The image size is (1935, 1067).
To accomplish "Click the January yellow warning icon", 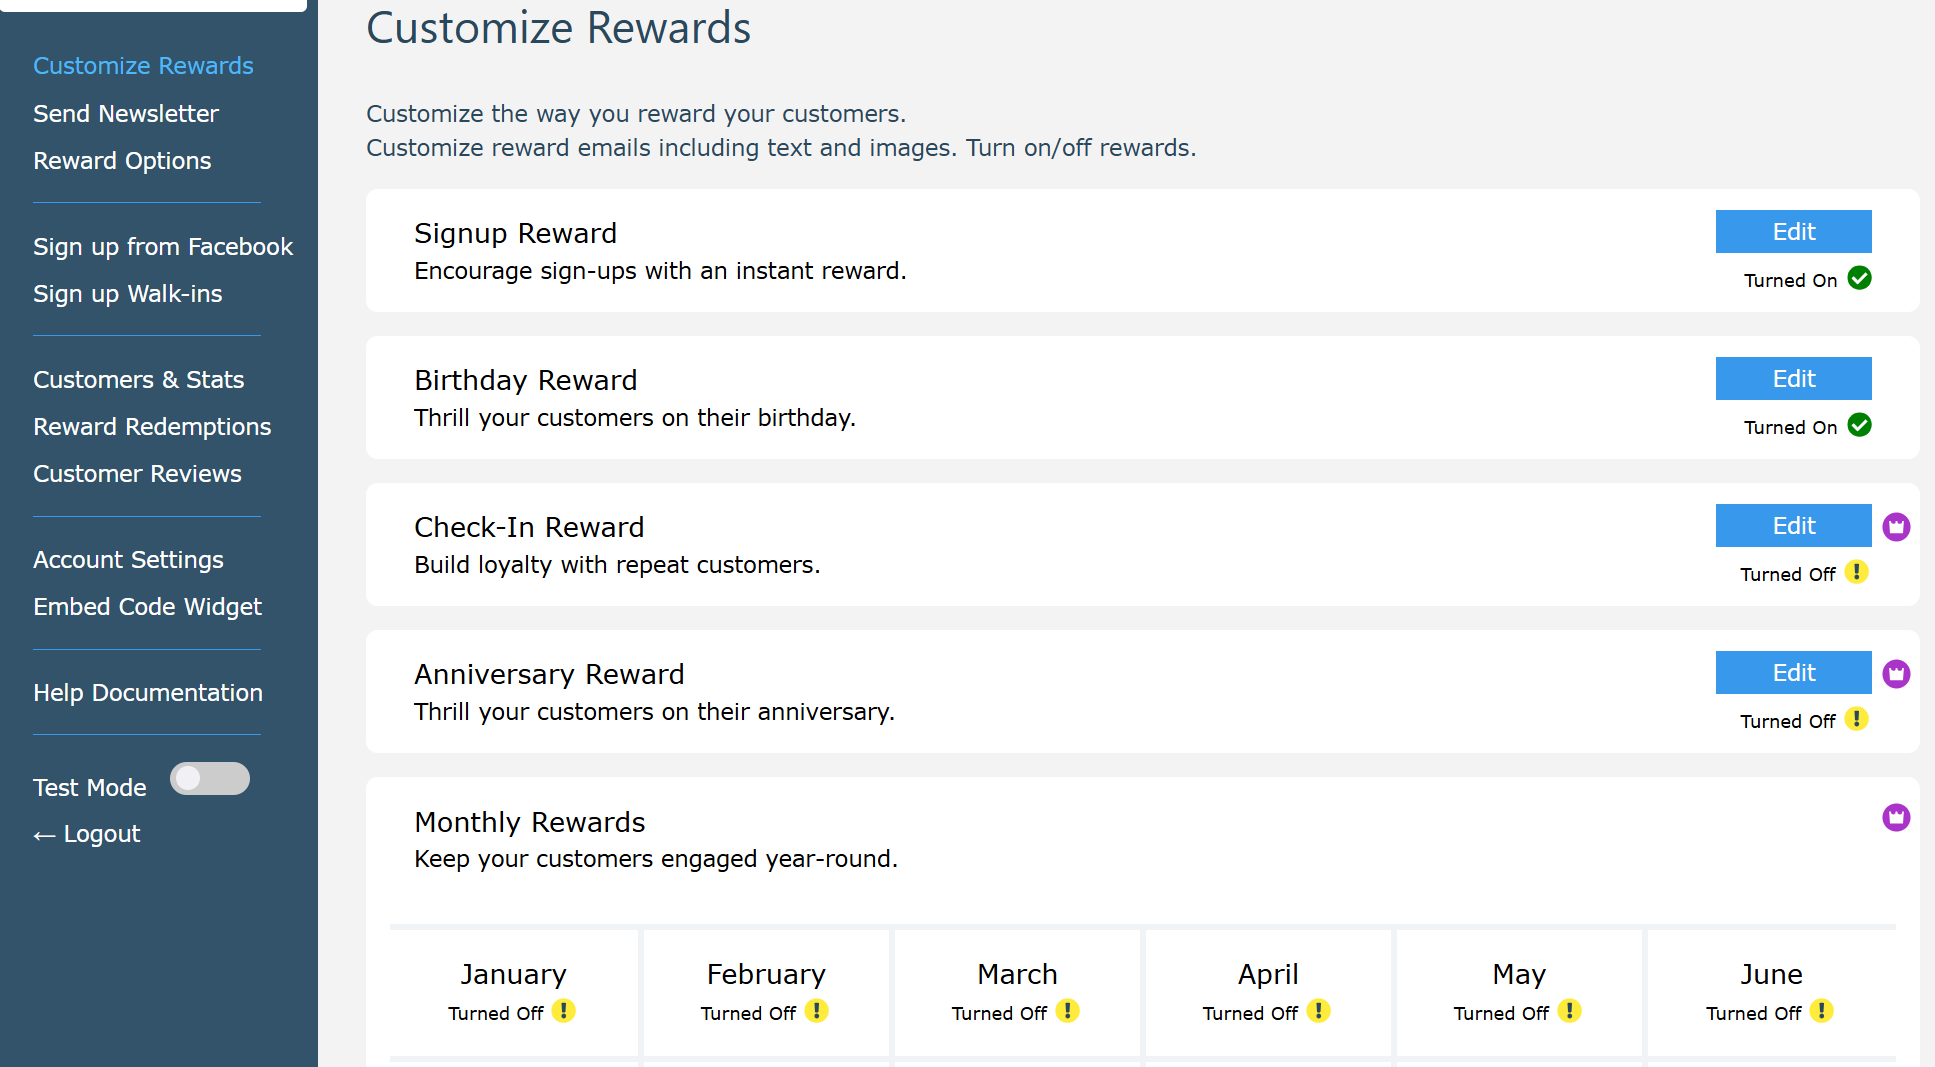I will pos(564,1011).
